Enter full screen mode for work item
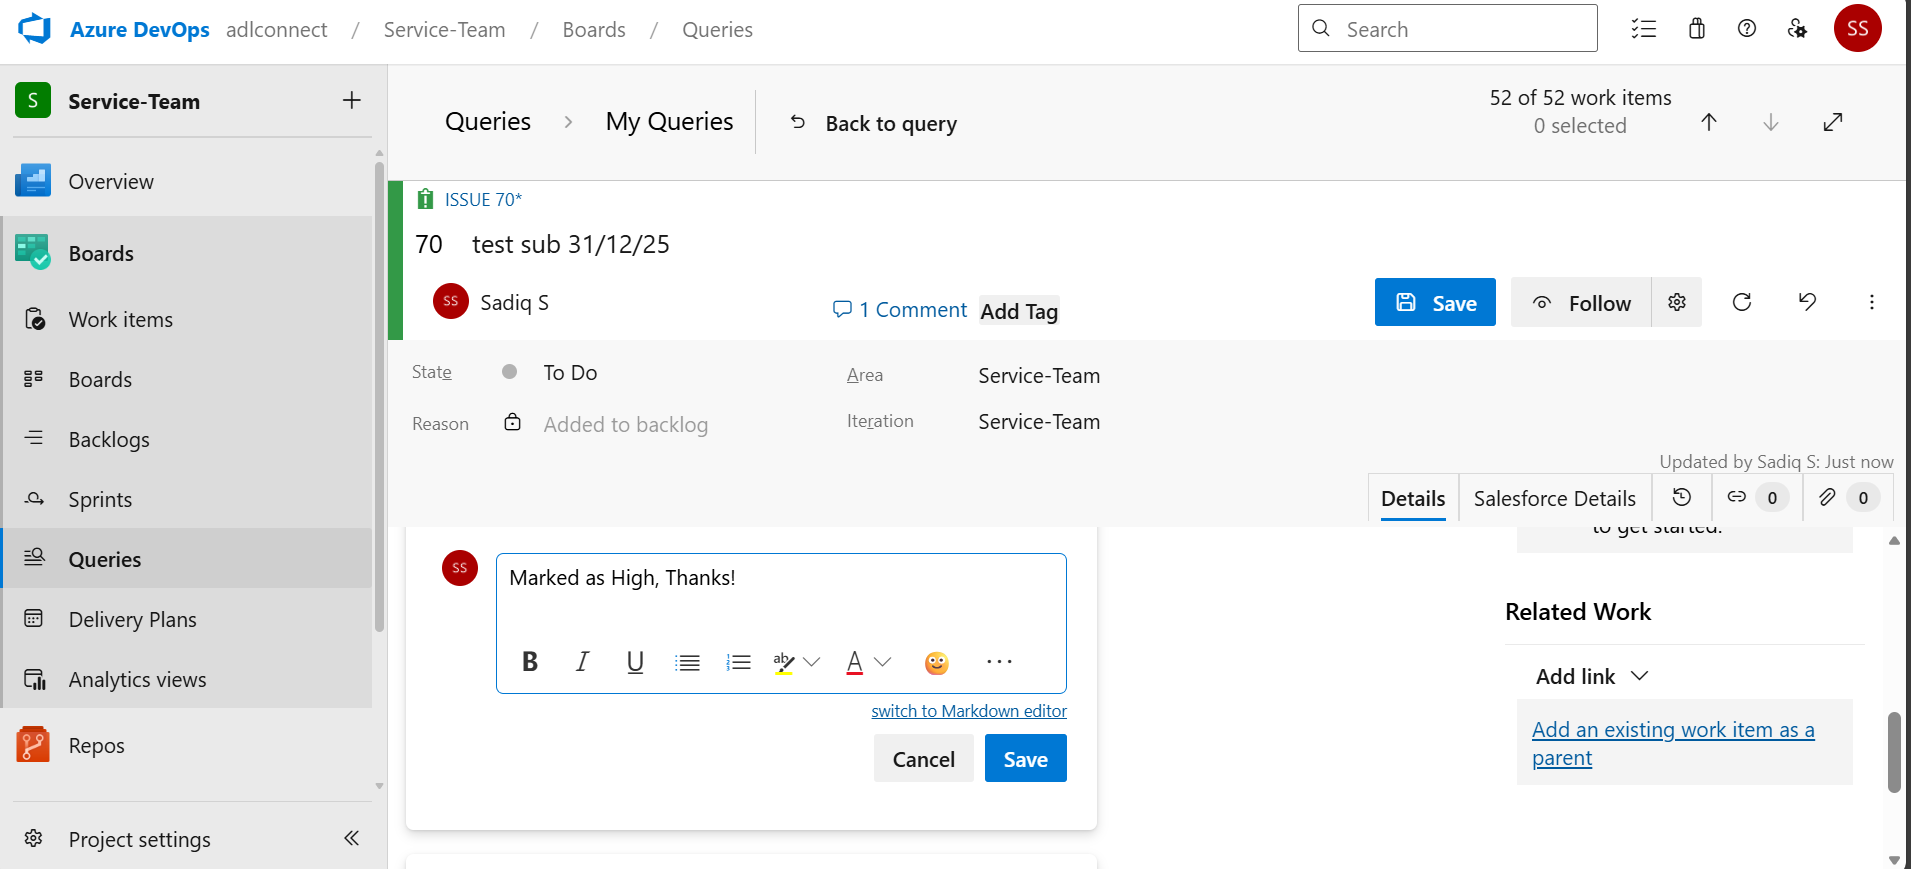Viewport: 1911px width, 869px height. coord(1833,122)
